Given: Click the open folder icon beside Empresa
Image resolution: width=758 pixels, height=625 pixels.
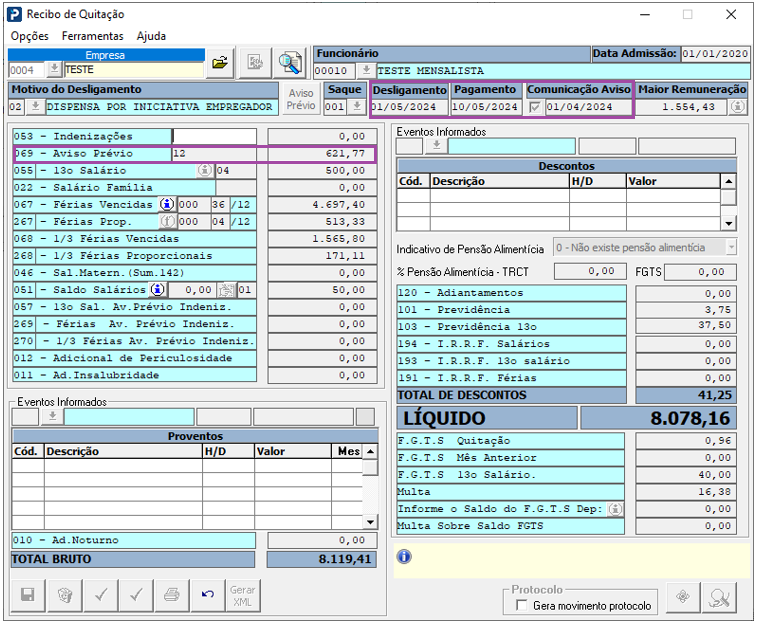Looking at the screenshot, I should [220, 63].
